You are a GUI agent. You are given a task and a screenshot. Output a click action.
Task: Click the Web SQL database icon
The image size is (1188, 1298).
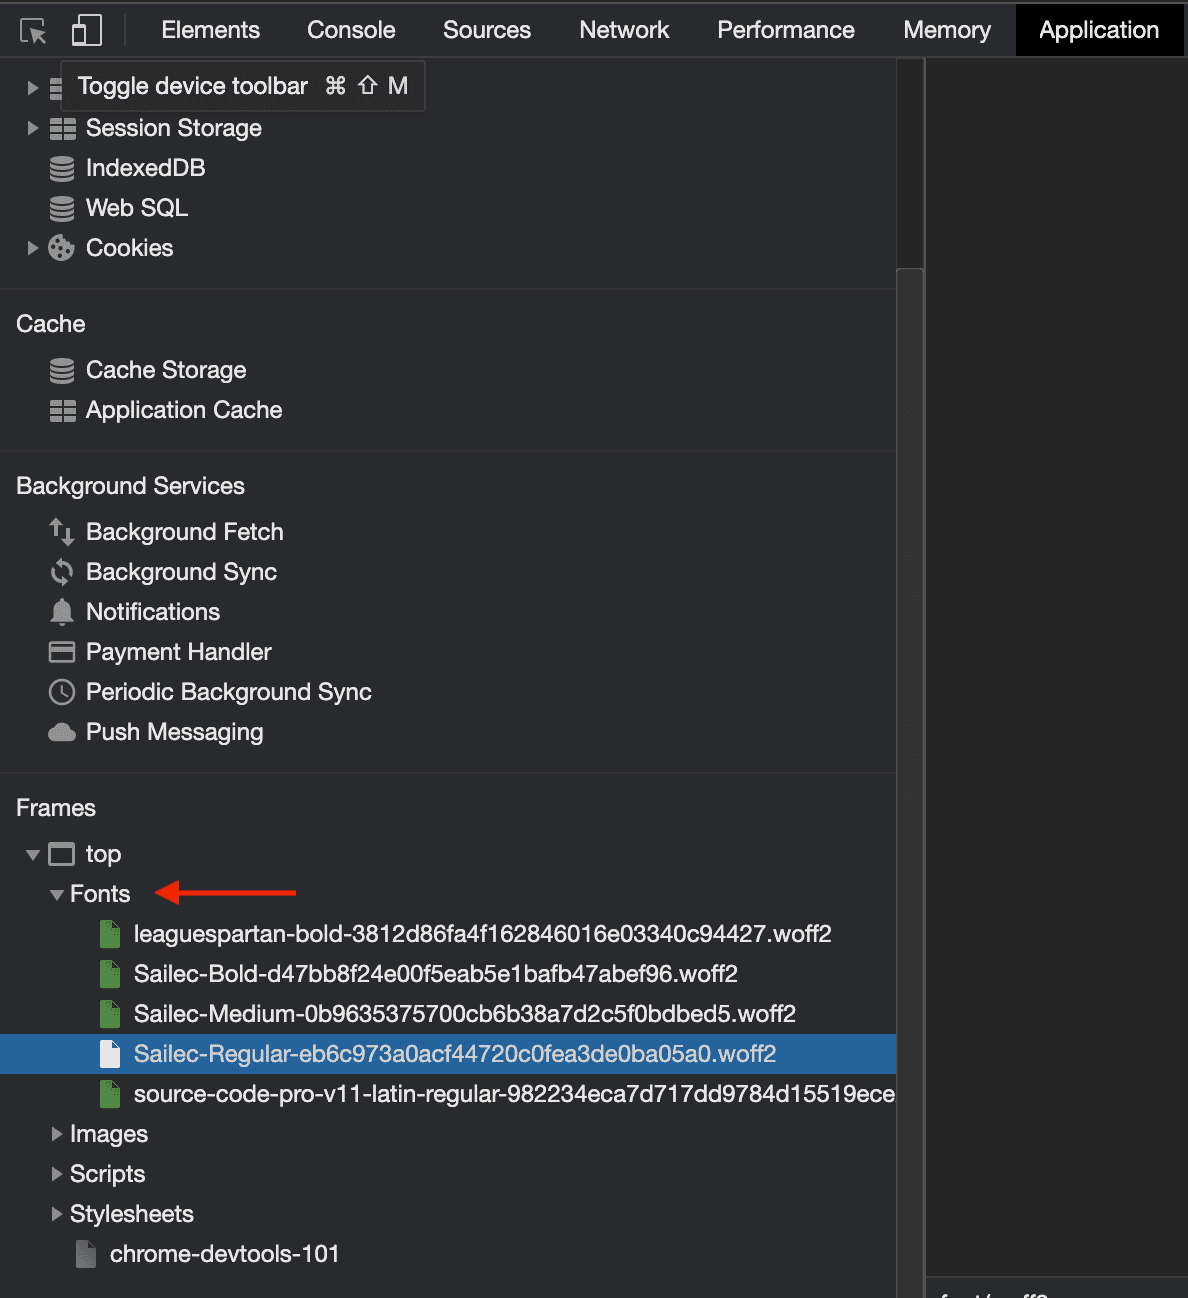(x=62, y=208)
